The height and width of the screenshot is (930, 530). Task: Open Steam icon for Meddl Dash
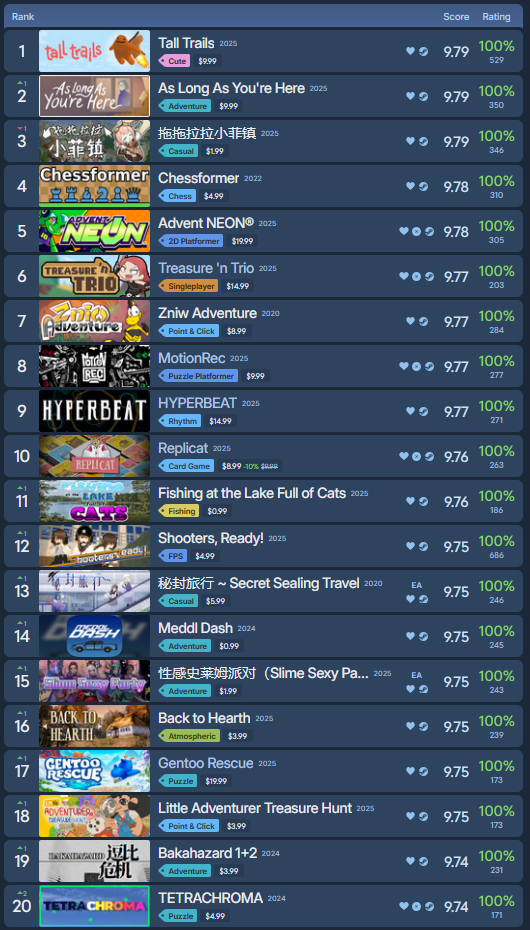(x=423, y=636)
